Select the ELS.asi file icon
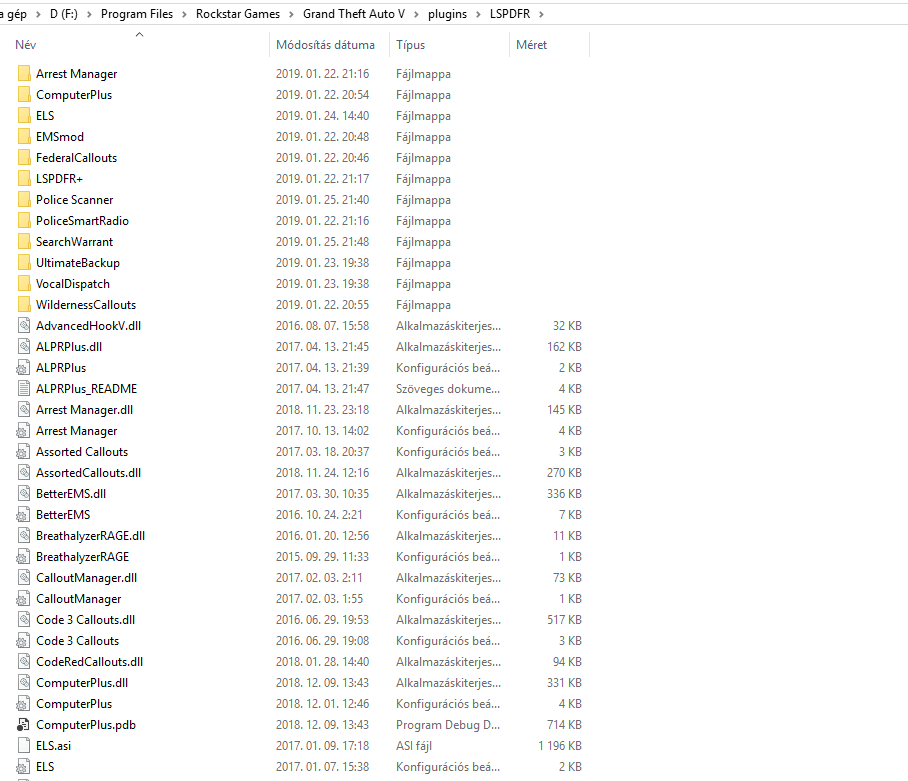The width and height of the screenshot is (908, 781). 24,745
